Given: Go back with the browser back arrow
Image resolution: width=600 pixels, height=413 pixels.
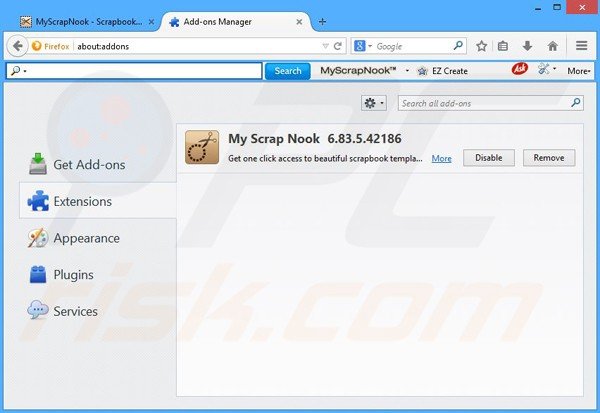Looking at the screenshot, I should (x=17, y=46).
